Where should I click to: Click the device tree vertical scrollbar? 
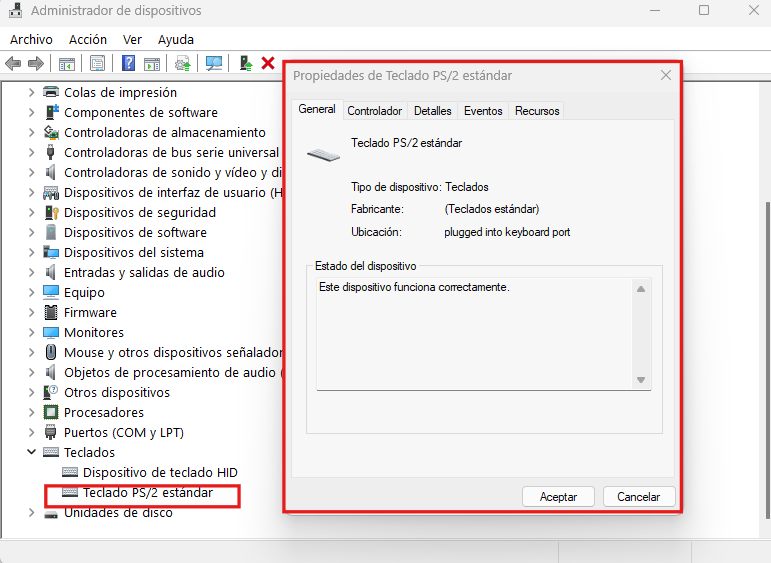(768, 359)
